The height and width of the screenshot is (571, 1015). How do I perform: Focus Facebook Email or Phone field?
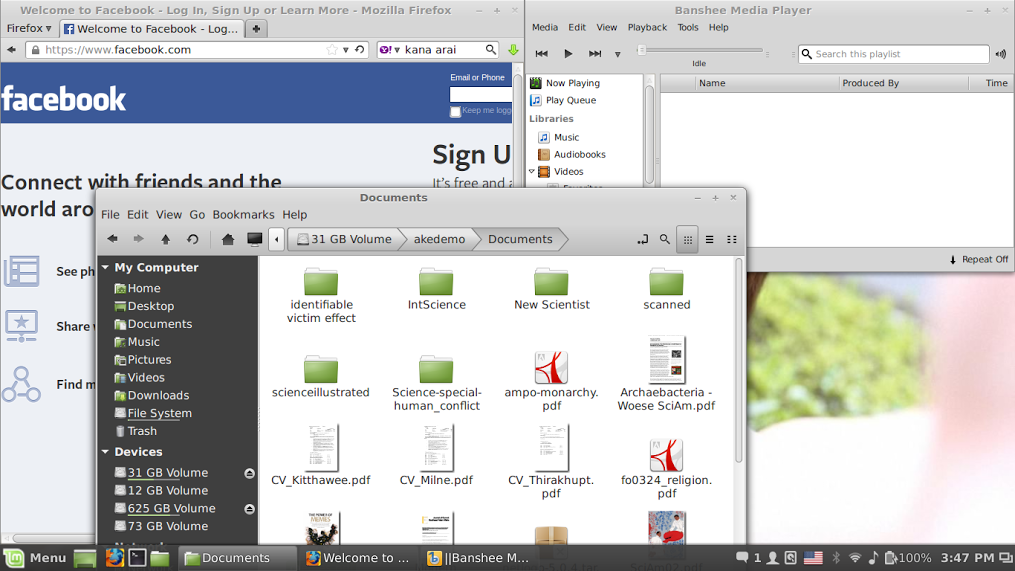481,95
